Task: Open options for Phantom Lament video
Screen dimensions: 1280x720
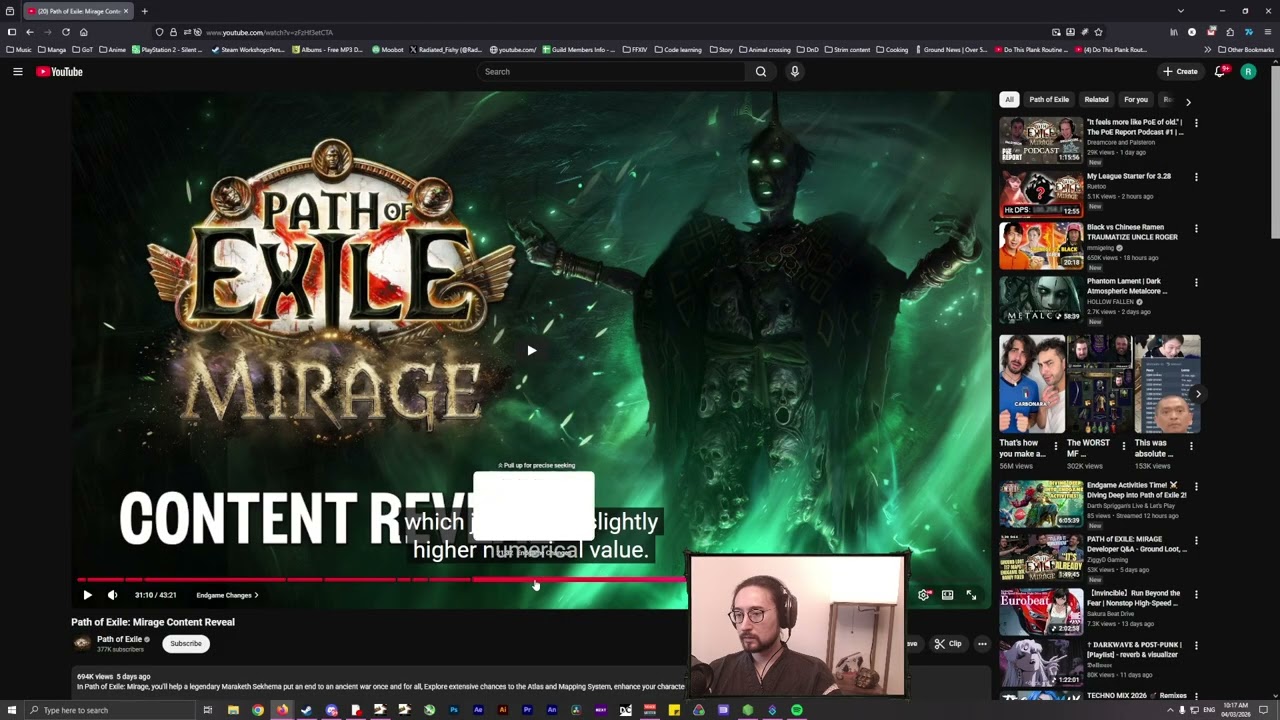Action: (1196, 283)
